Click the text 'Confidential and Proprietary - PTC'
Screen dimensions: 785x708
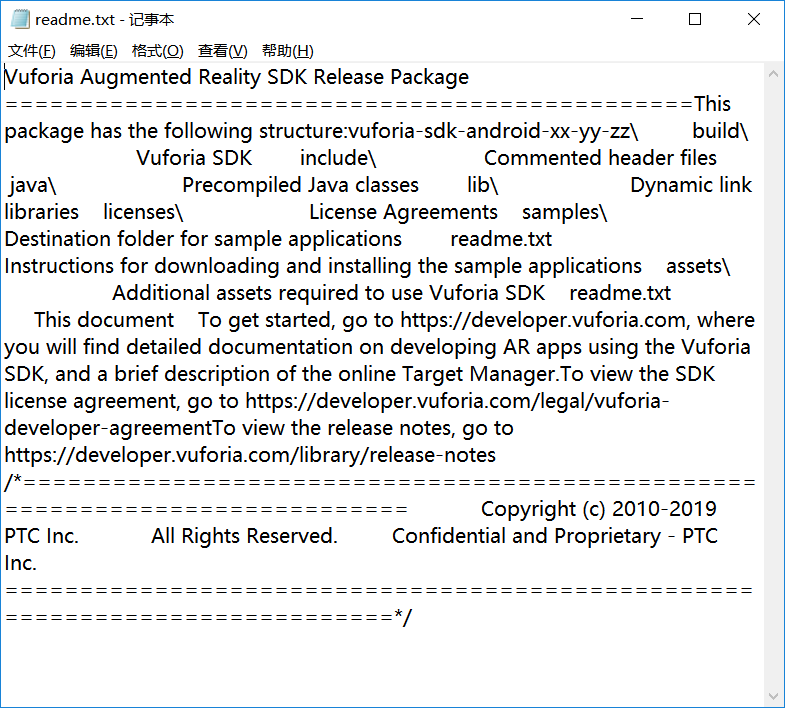(x=555, y=536)
